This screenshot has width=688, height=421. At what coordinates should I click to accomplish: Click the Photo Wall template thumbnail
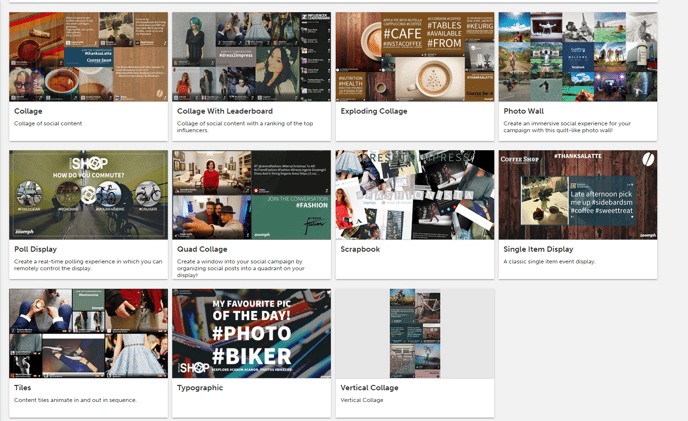pyautogui.click(x=577, y=57)
